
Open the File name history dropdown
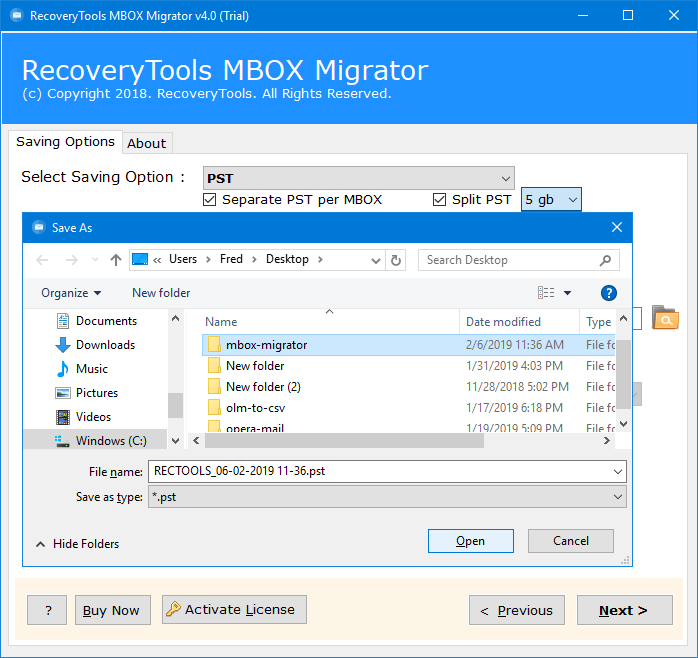617,471
